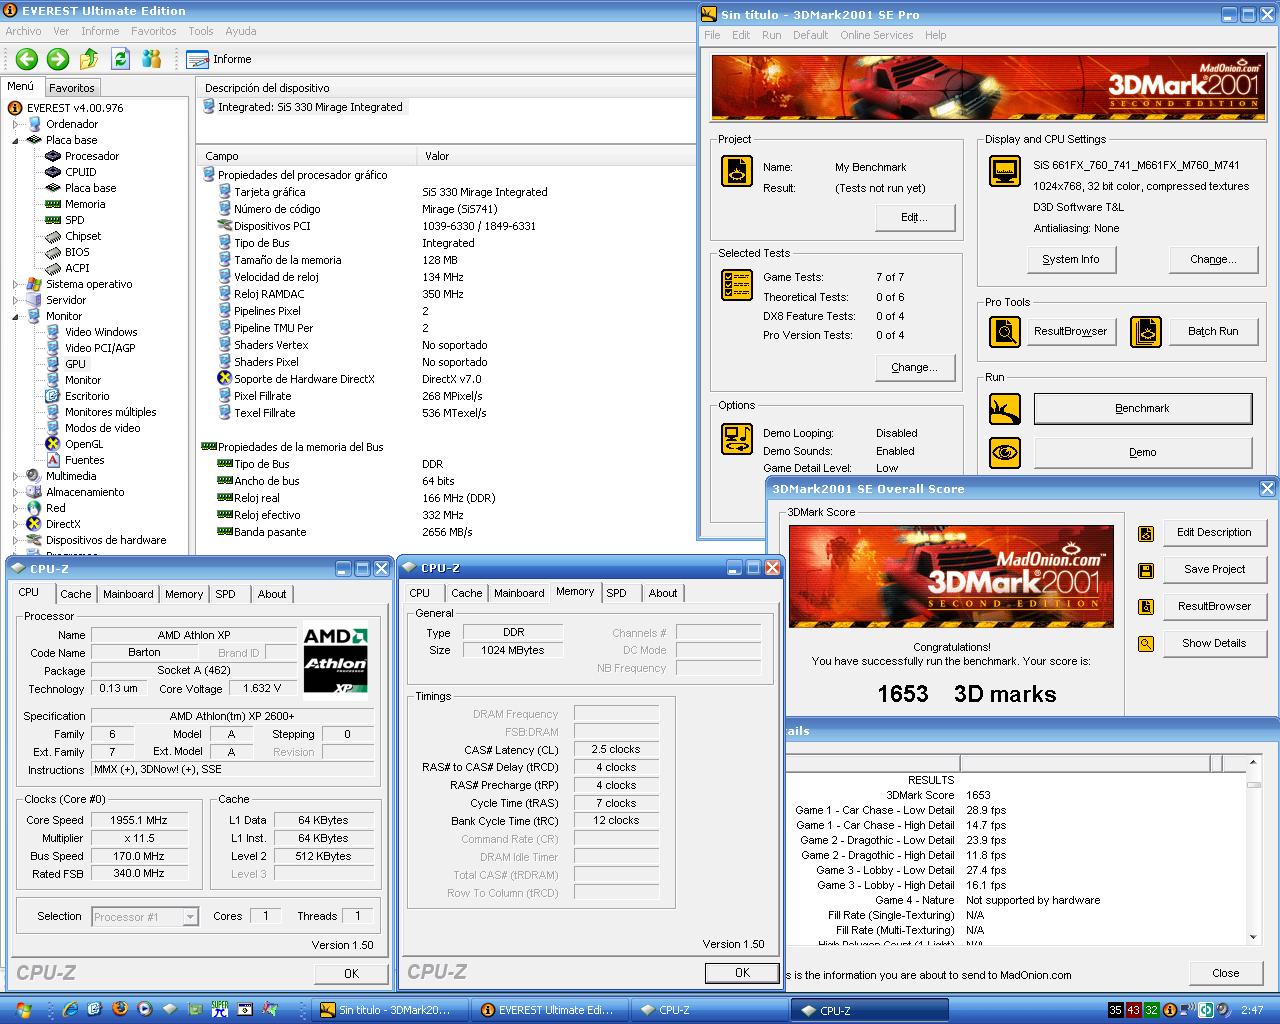
Task: Expand the Servidor tree node
Action: click(16, 300)
